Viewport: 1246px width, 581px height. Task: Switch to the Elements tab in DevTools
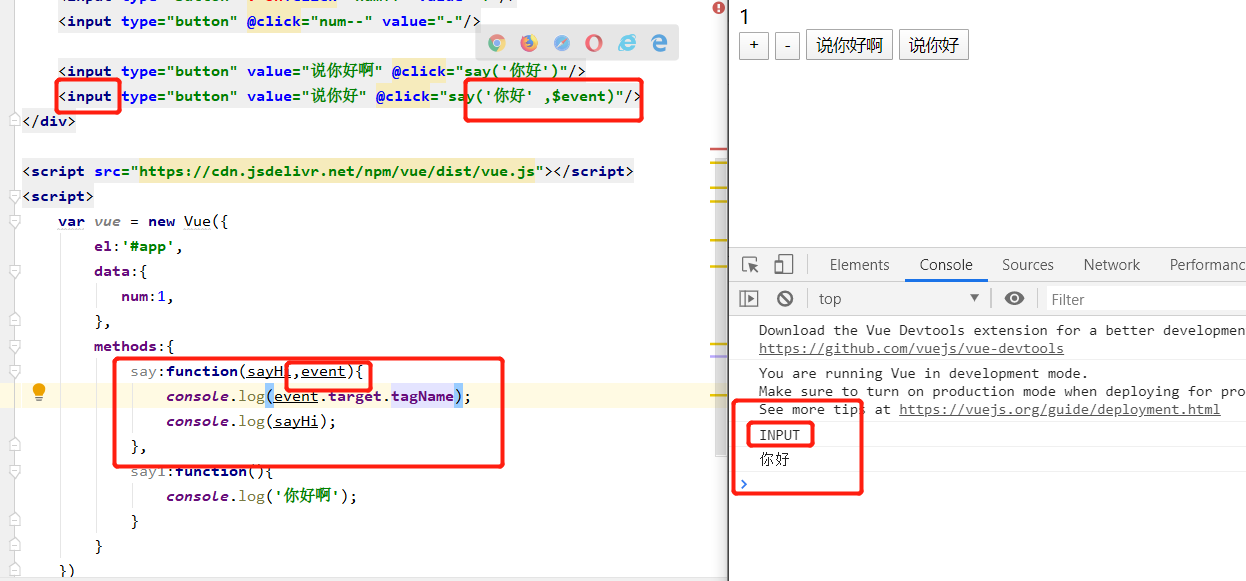pyautogui.click(x=859, y=265)
